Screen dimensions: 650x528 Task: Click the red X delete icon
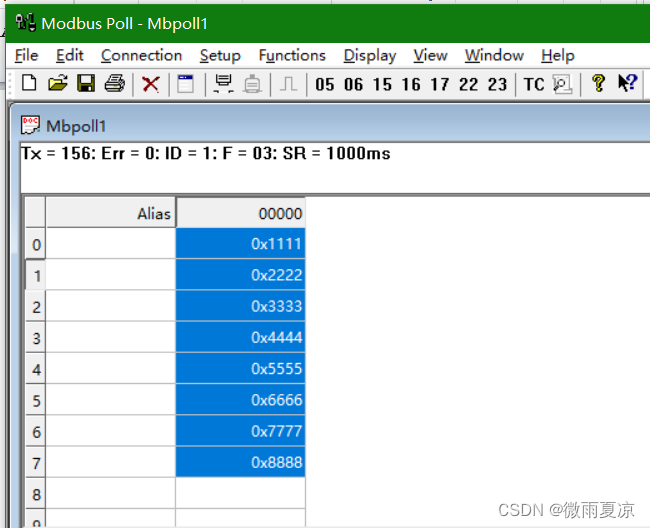click(150, 84)
